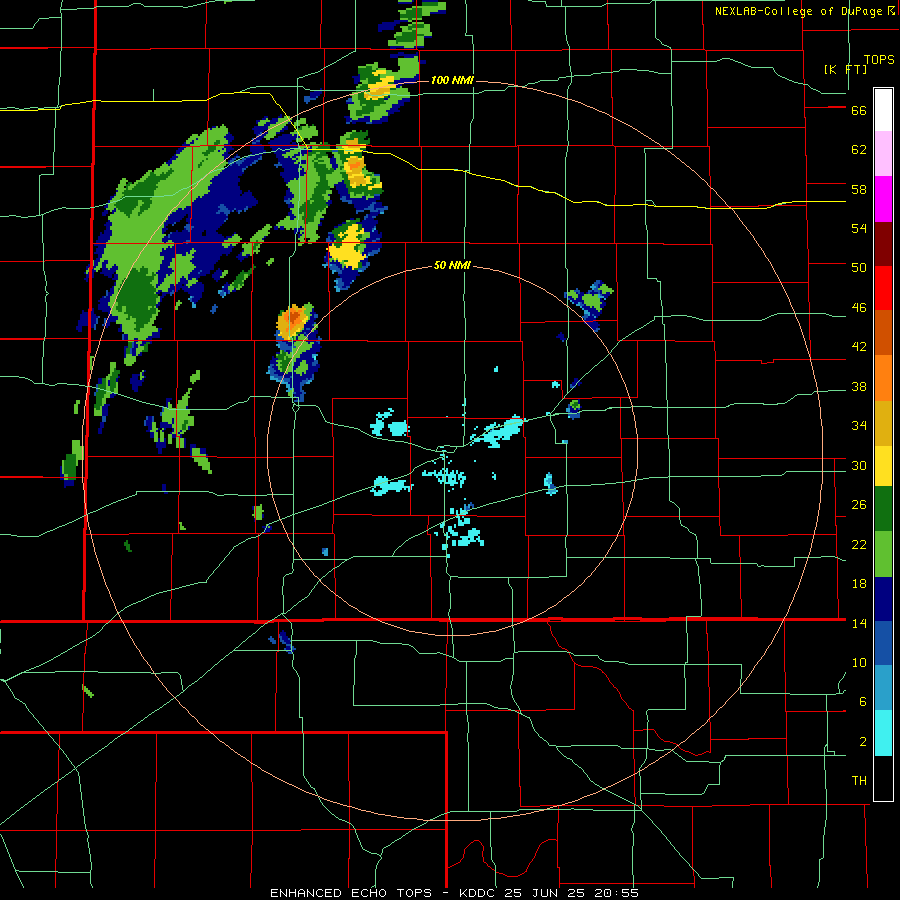Click the 18 legend value

click(x=859, y=584)
